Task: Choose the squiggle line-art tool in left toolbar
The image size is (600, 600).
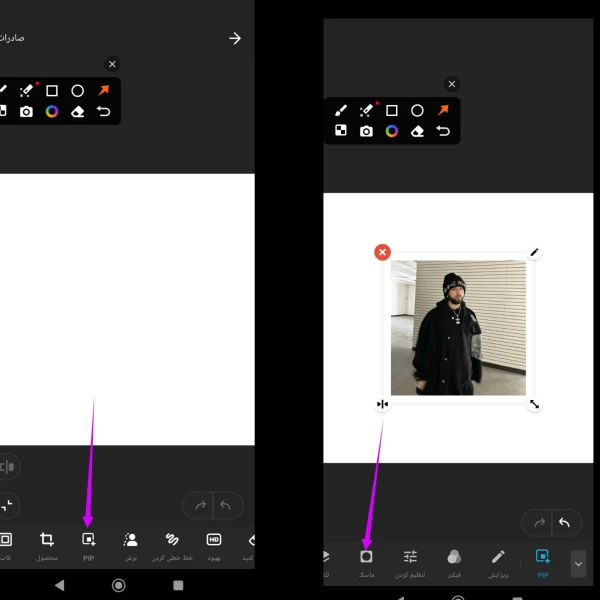Action: (x=172, y=546)
